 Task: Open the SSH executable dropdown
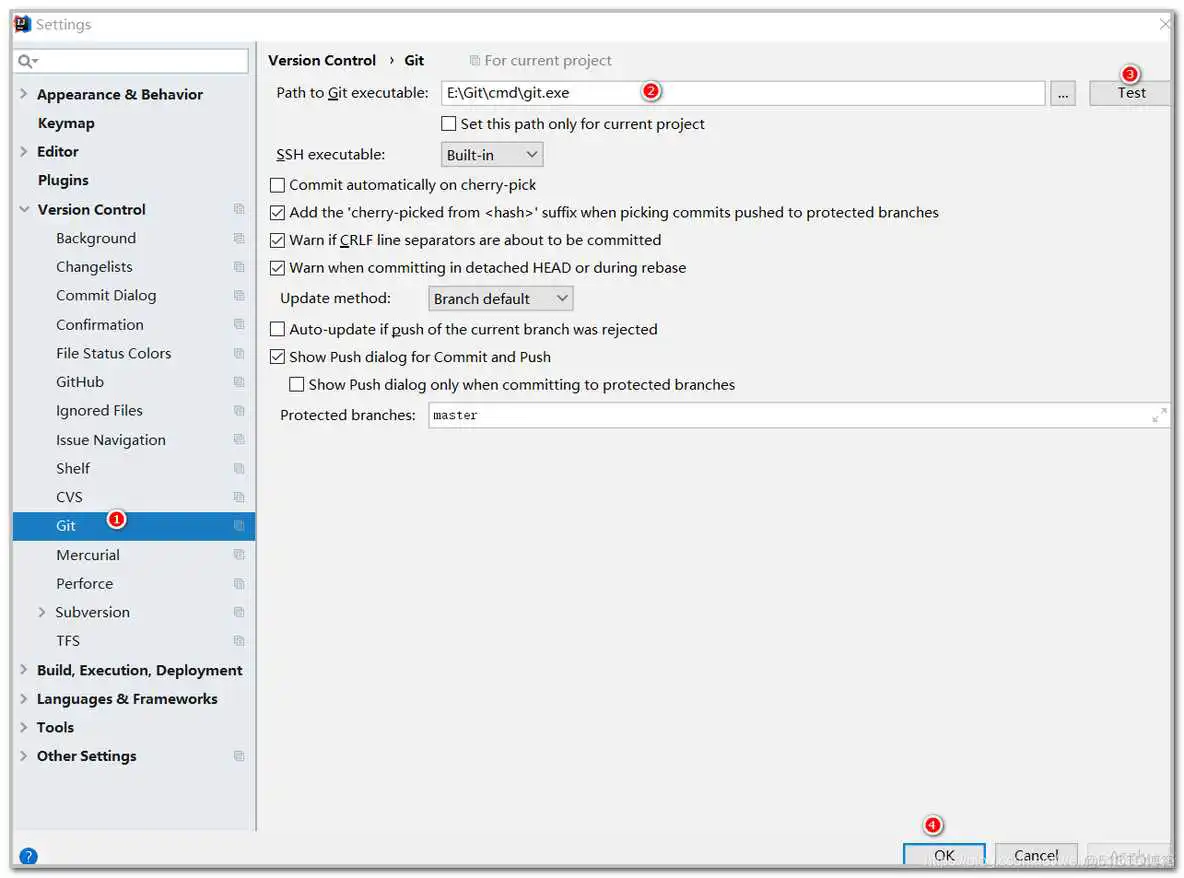(492, 155)
